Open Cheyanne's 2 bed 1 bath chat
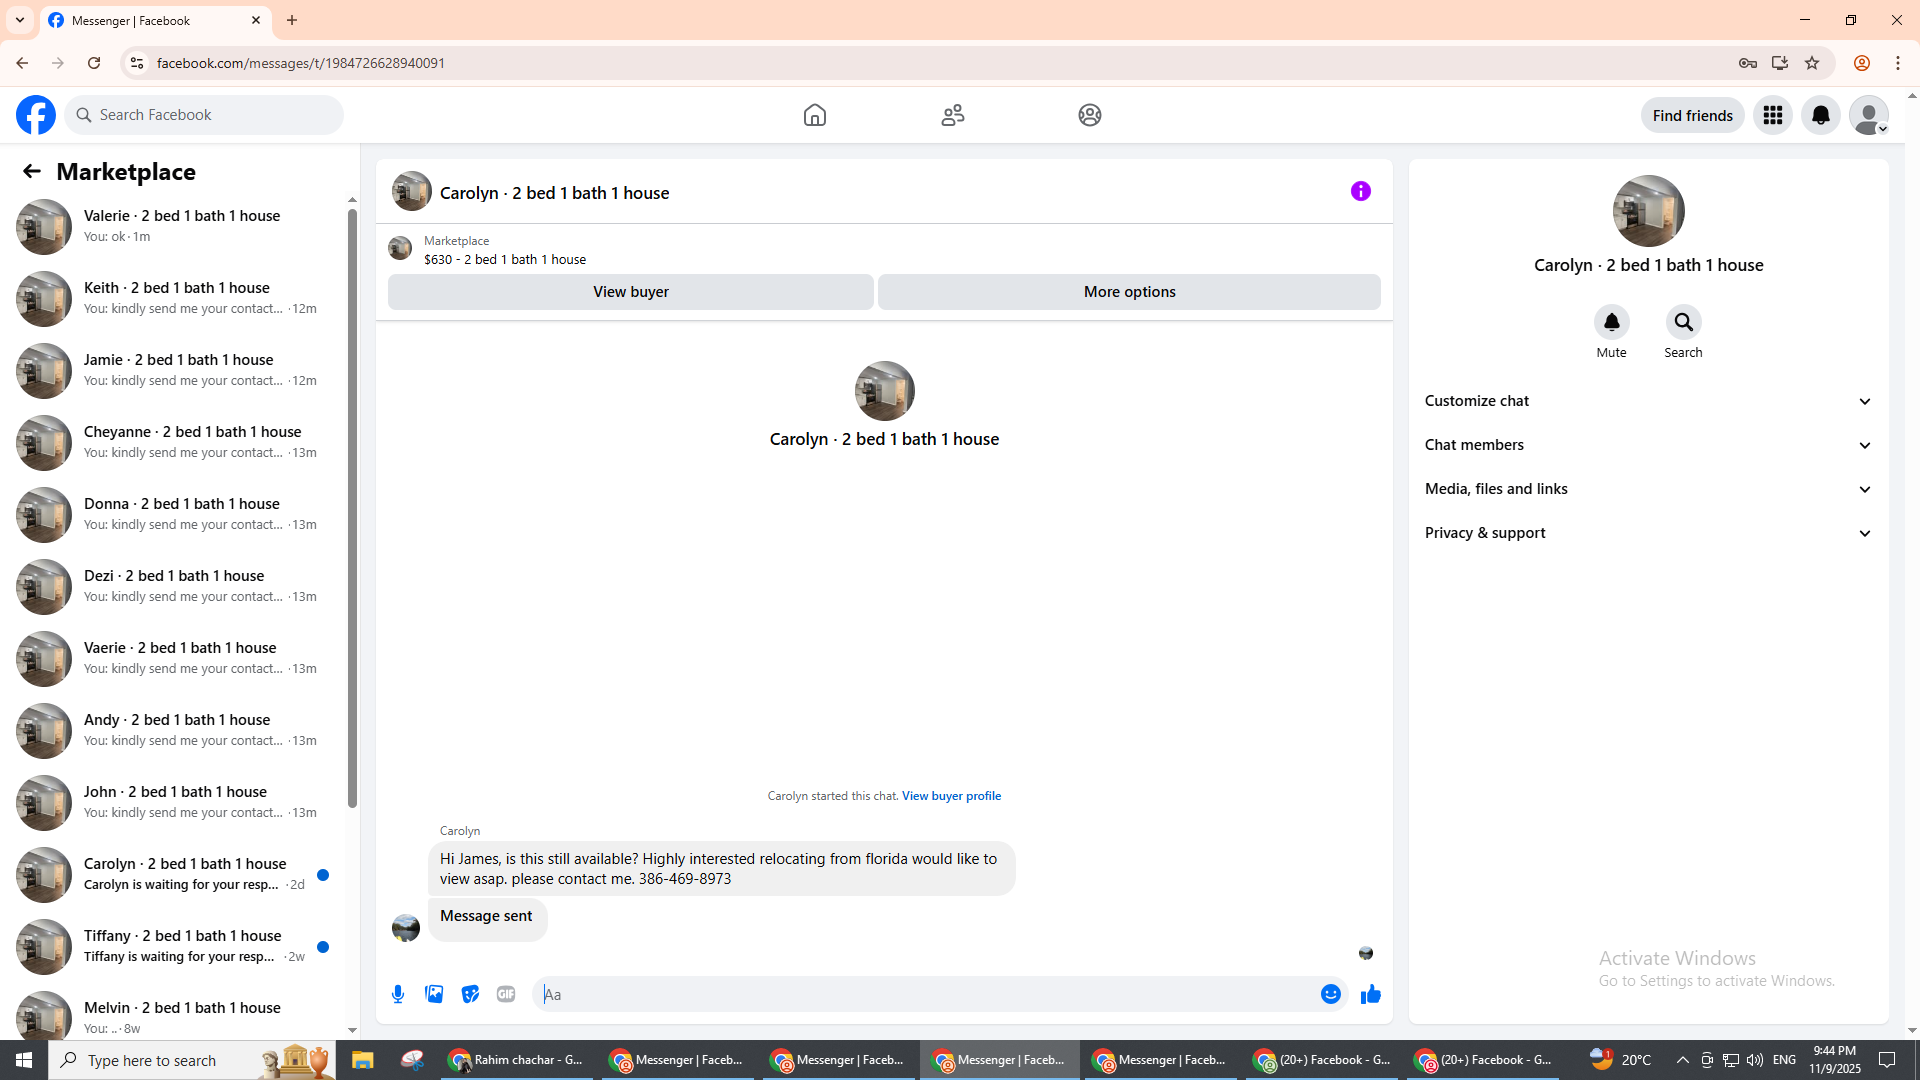Image resolution: width=1920 pixels, height=1080 pixels. point(174,443)
